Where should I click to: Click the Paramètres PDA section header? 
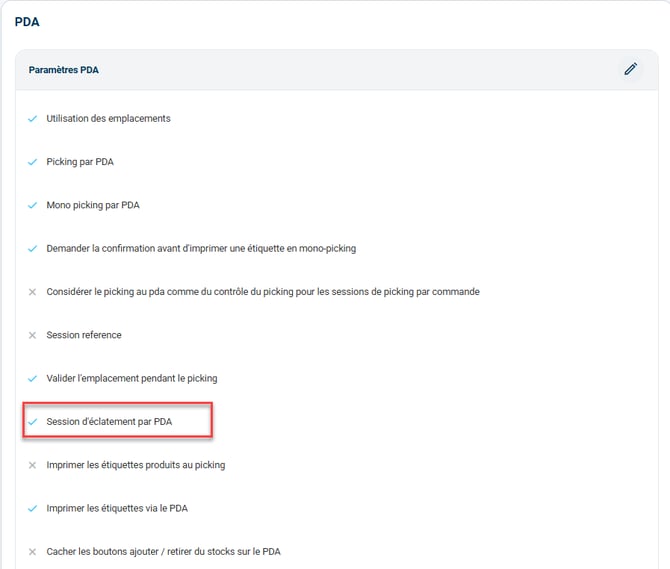[x=64, y=70]
